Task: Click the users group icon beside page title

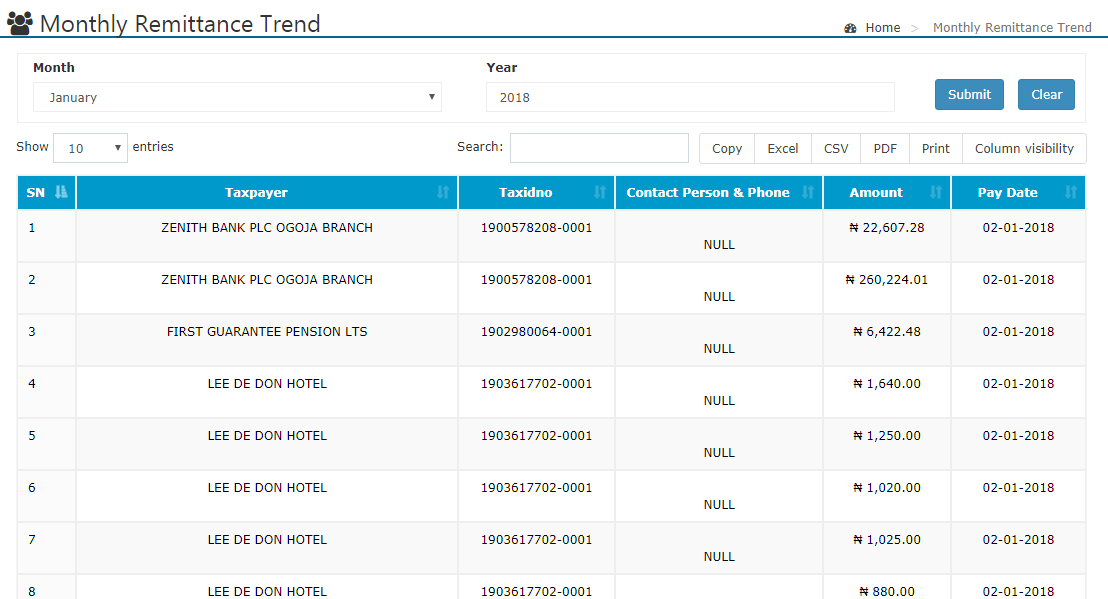Action: (x=19, y=23)
